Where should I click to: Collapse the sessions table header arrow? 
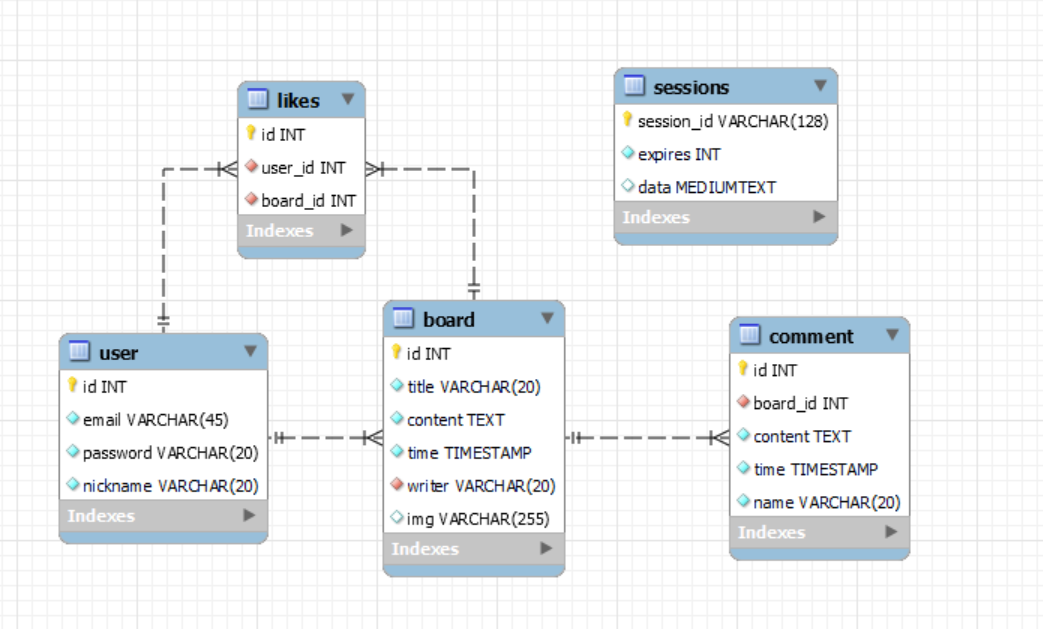pos(820,85)
